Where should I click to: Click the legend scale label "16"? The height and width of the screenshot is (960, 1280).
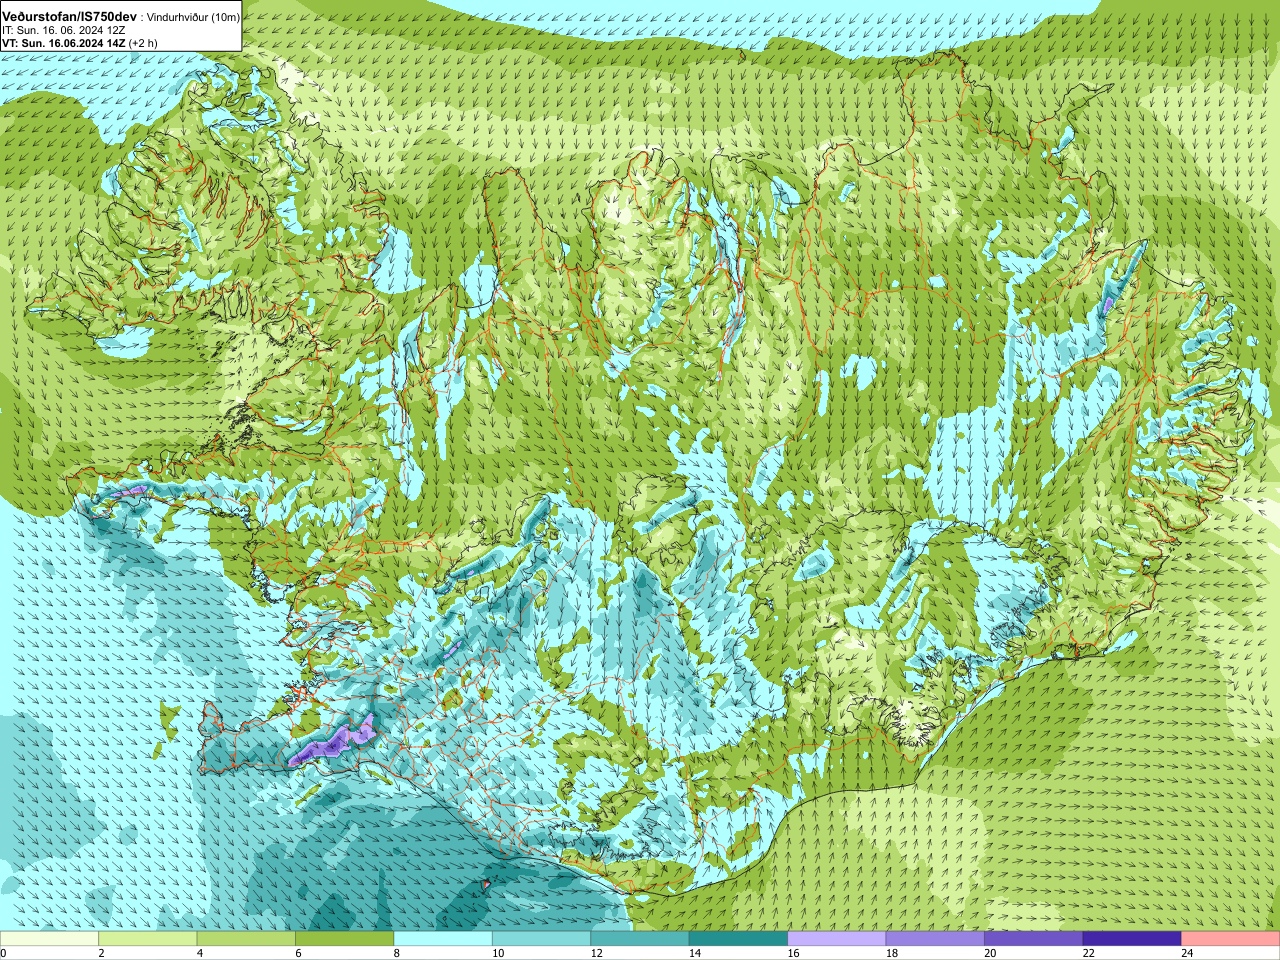click(793, 953)
